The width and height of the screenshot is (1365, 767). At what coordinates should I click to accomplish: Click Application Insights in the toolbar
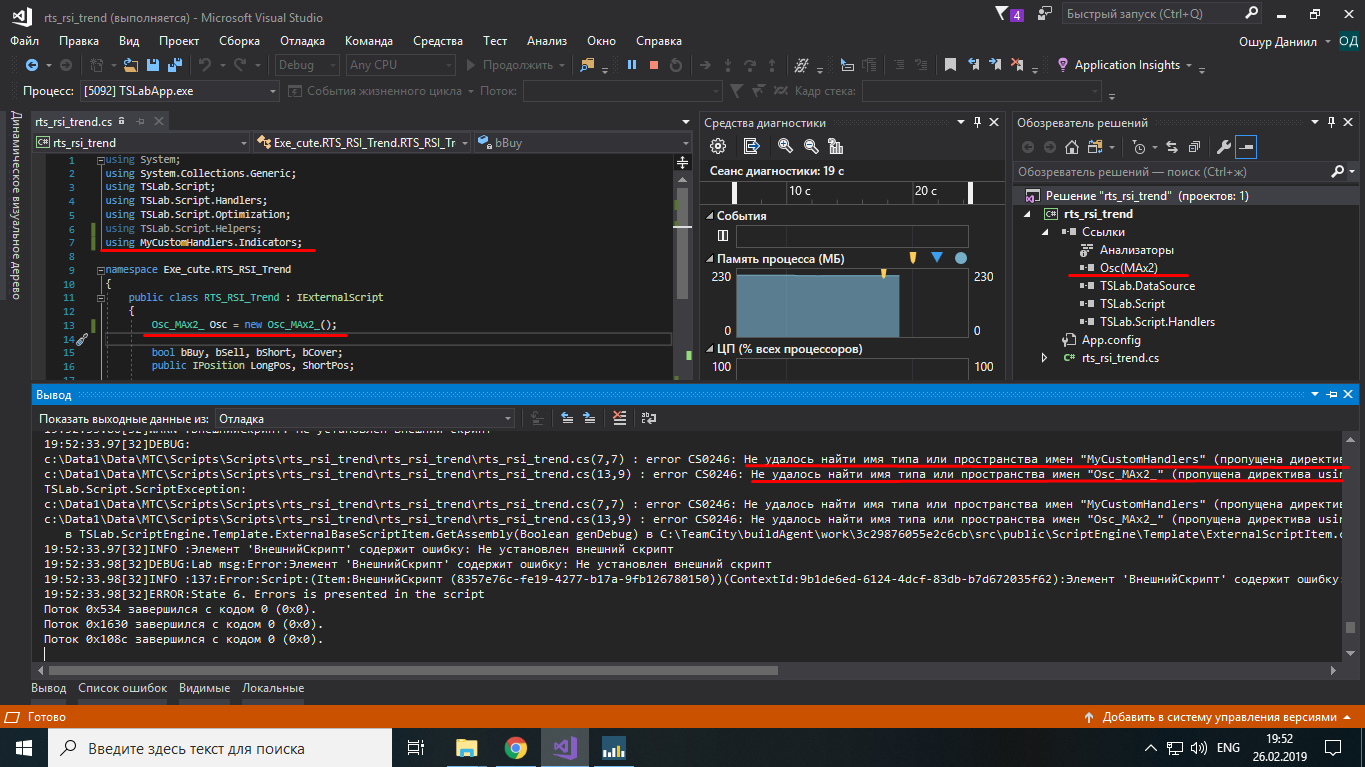point(1126,65)
